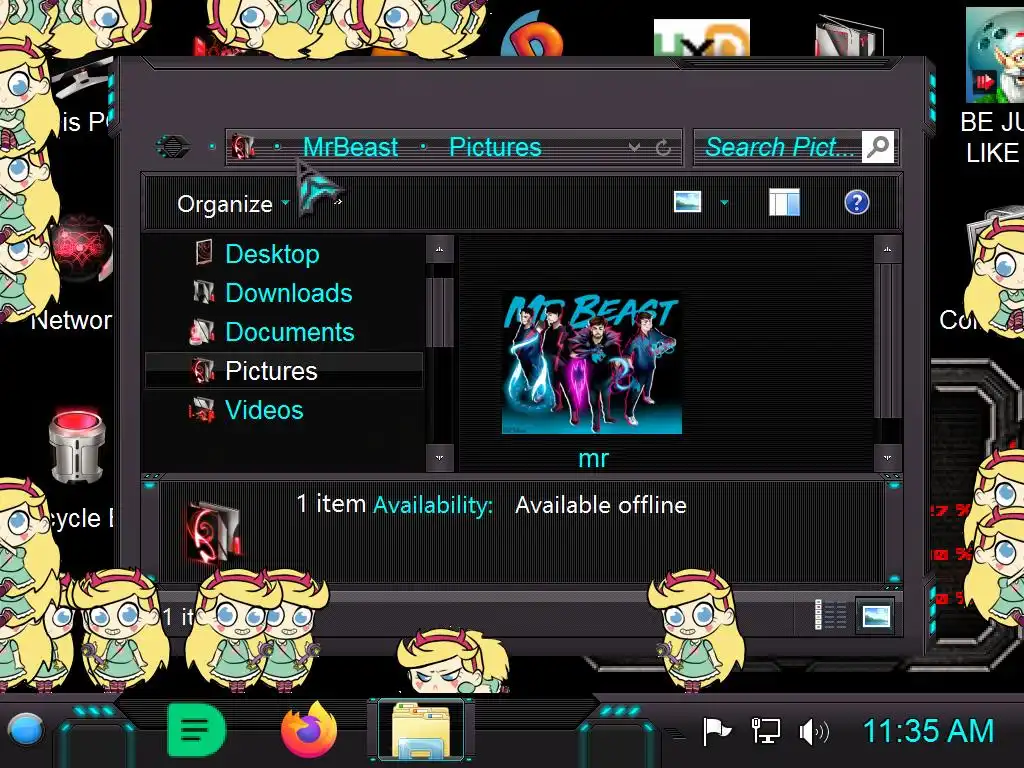
Task: Click the volume speaker tray icon
Action: click(814, 732)
